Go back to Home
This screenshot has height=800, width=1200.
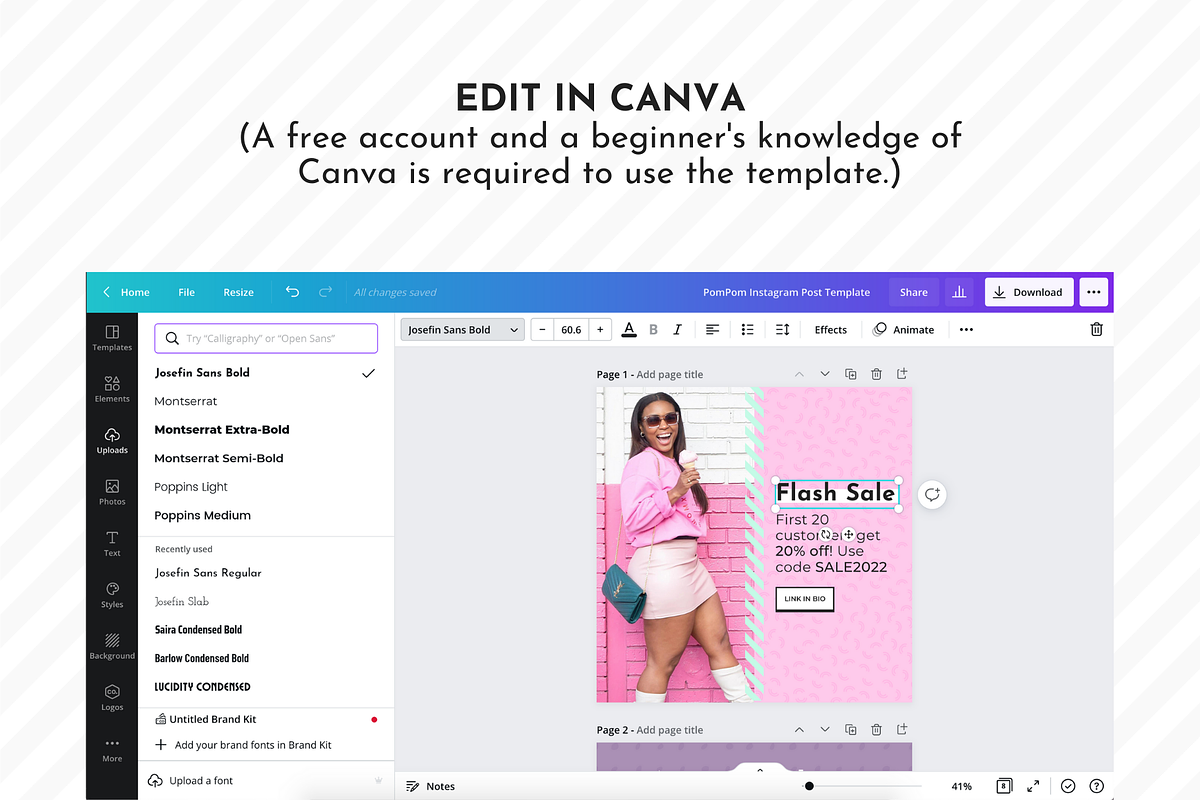tap(126, 292)
